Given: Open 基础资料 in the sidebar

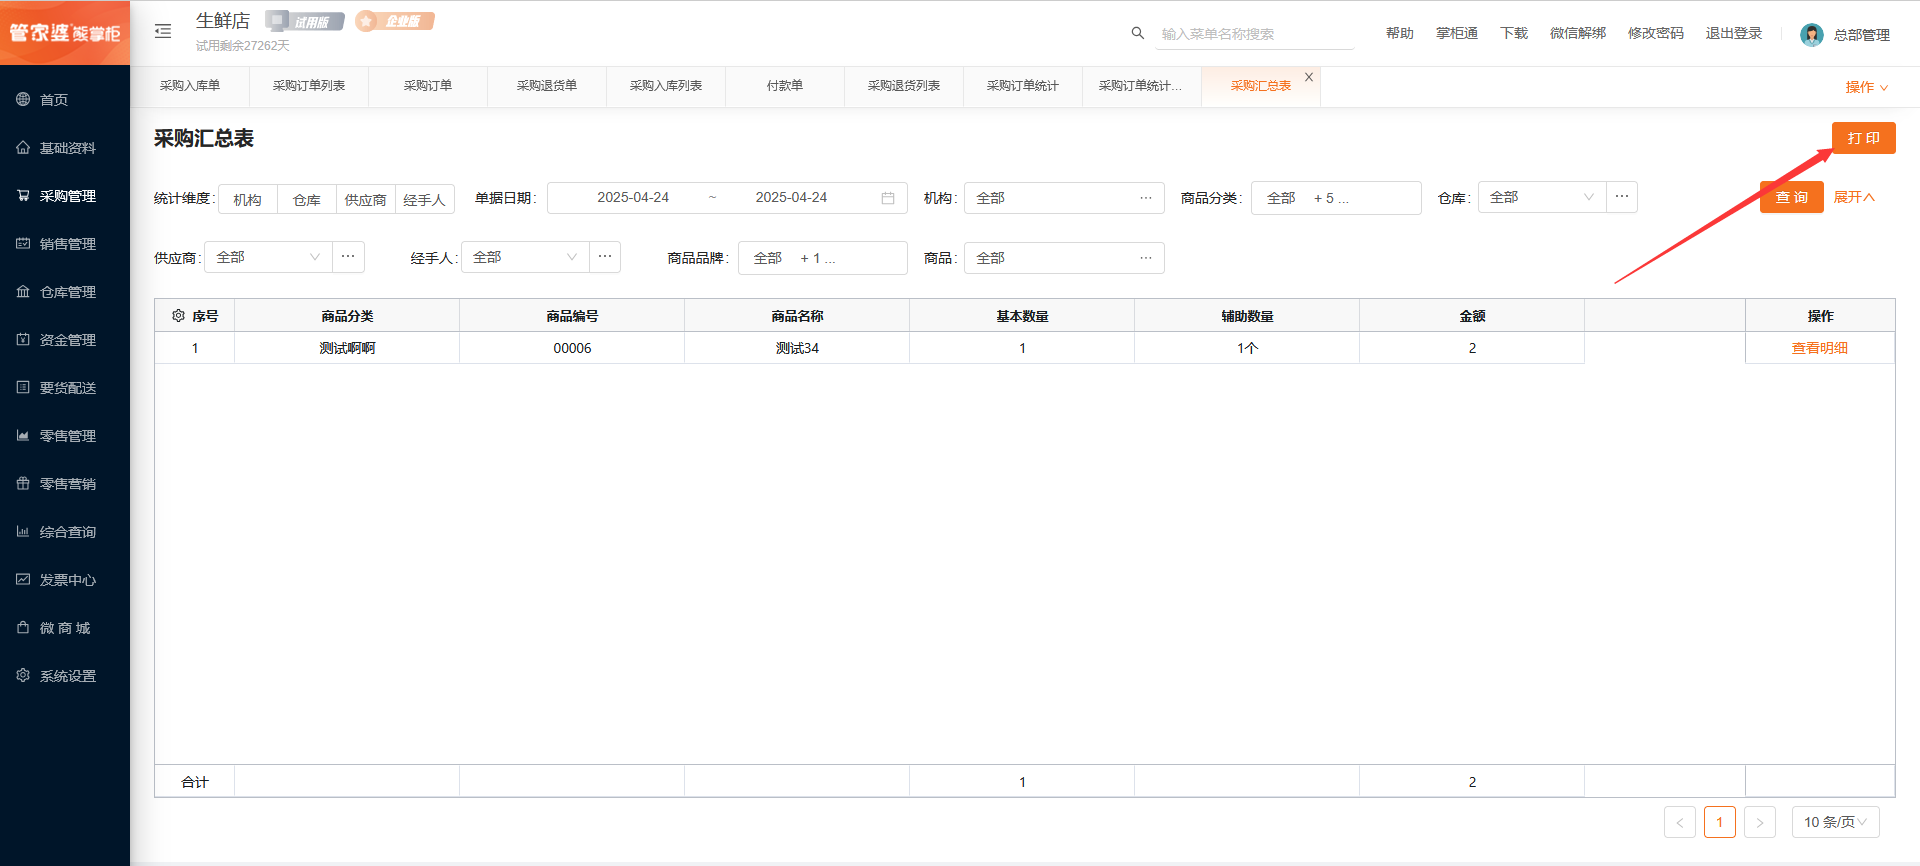Looking at the screenshot, I should (x=65, y=148).
